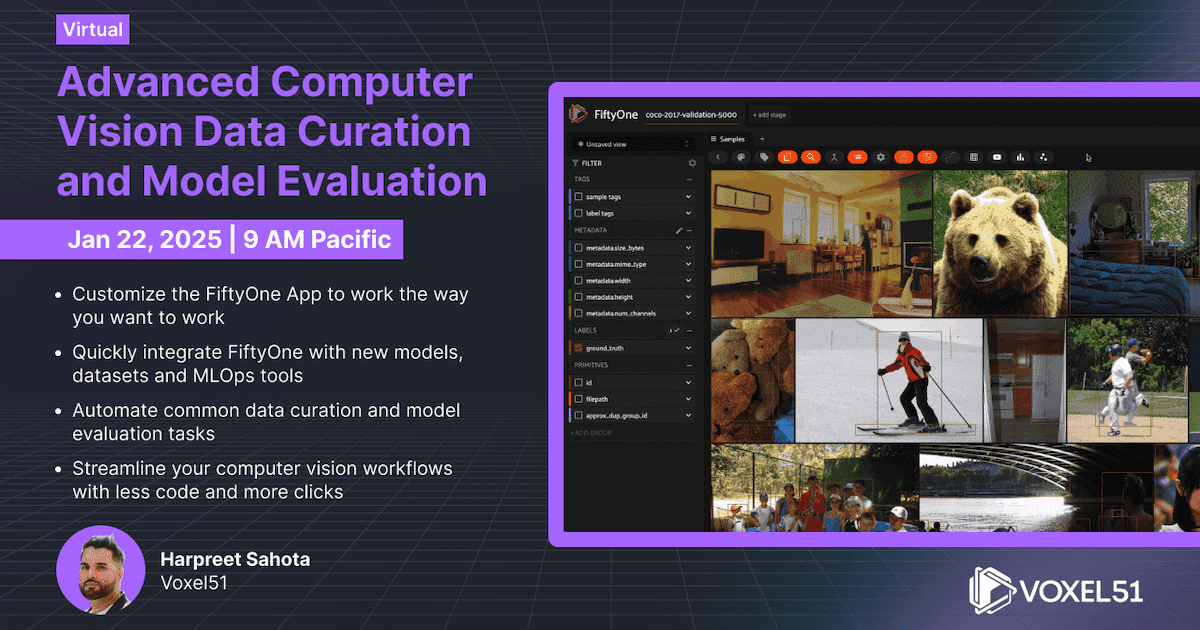Select the Samples tab
Viewport: 1200px width, 630px height.
[727, 139]
